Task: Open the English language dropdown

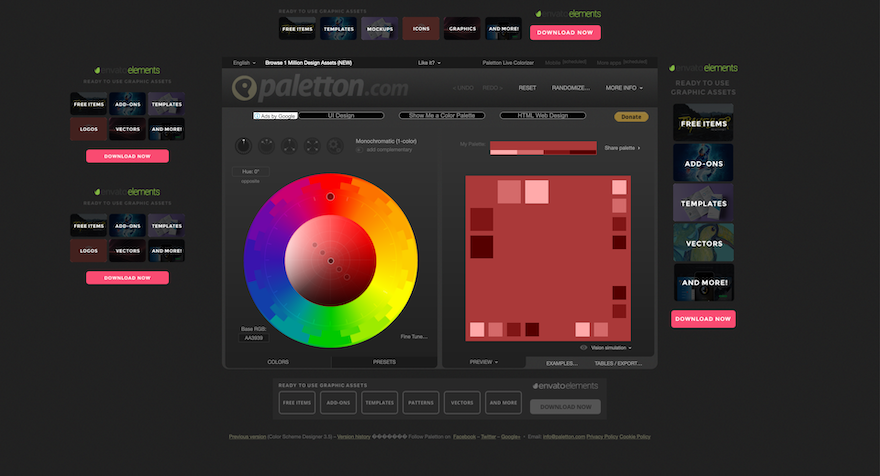Action: pos(244,63)
